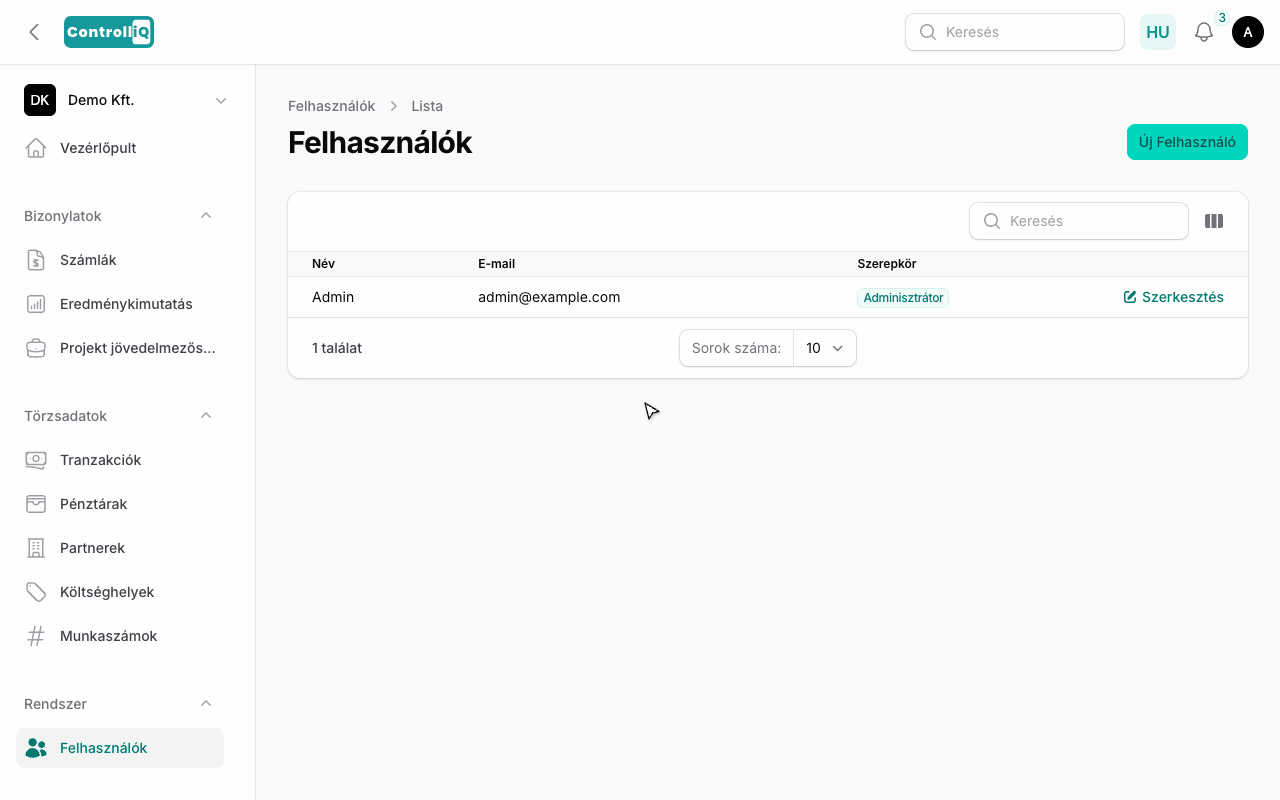Click the Eredménykimutatás chart icon
This screenshot has height=800, width=1280.
36,304
